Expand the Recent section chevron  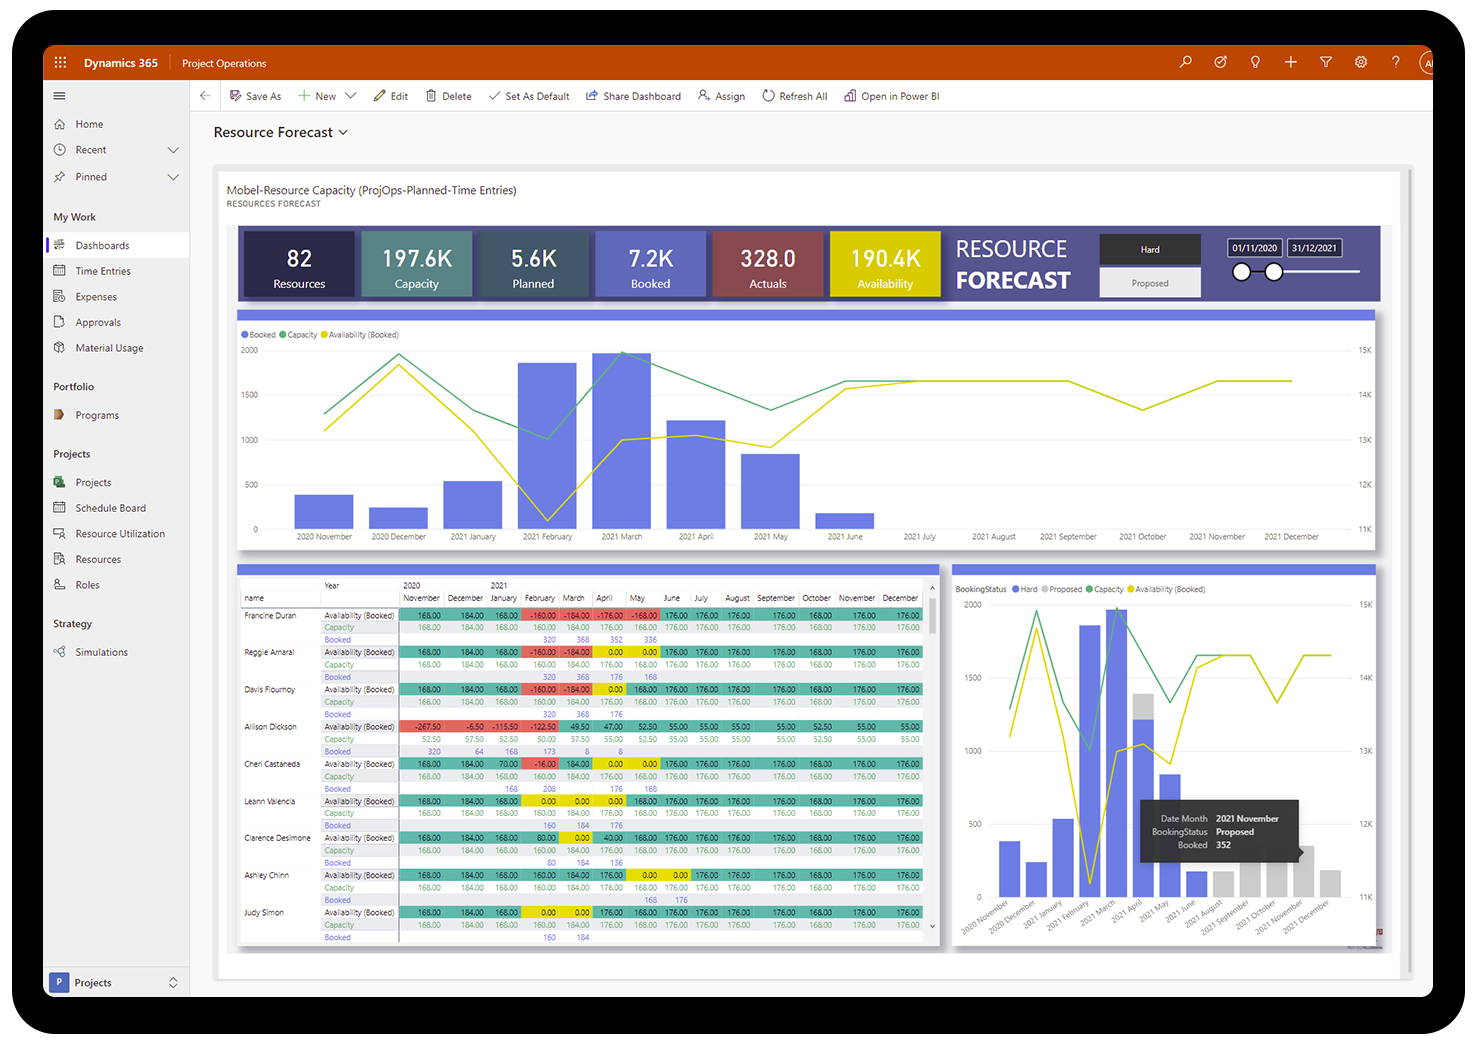pyautogui.click(x=173, y=150)
